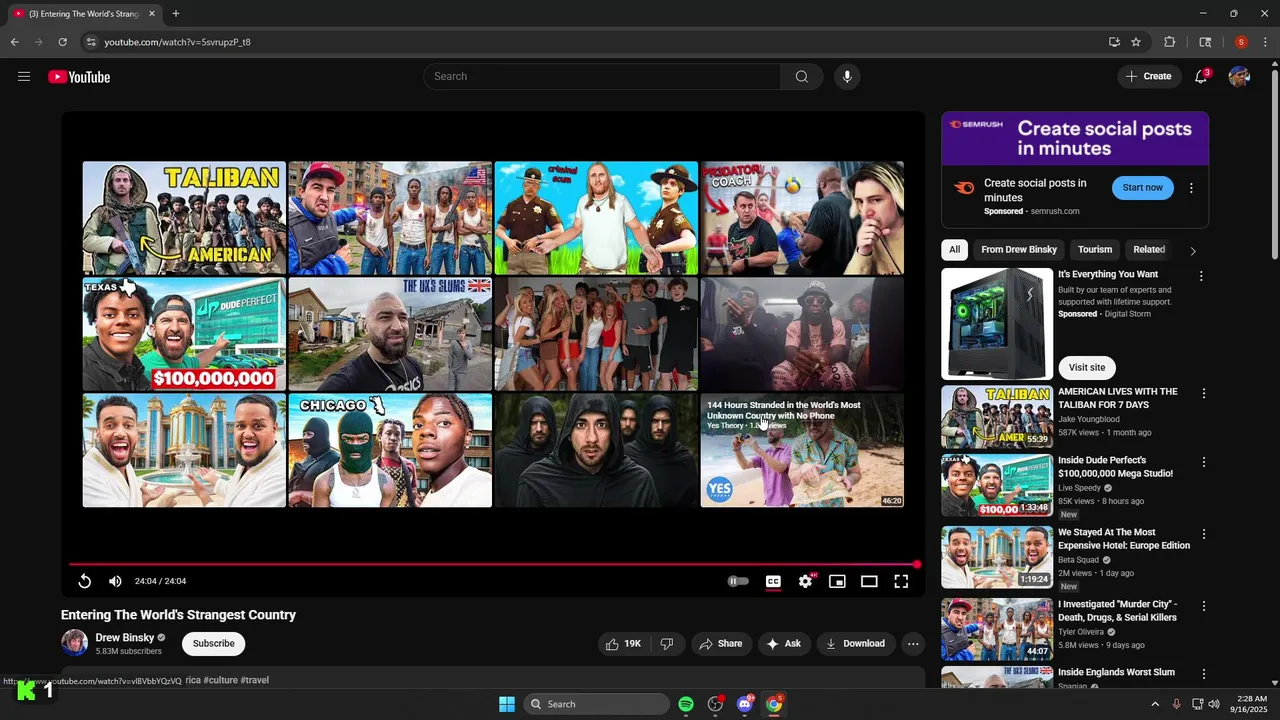This screenshot has width=1280, height=720.
Task: Click the Taliban American endscreen thumbnail
Action: (x=184, y=218)
